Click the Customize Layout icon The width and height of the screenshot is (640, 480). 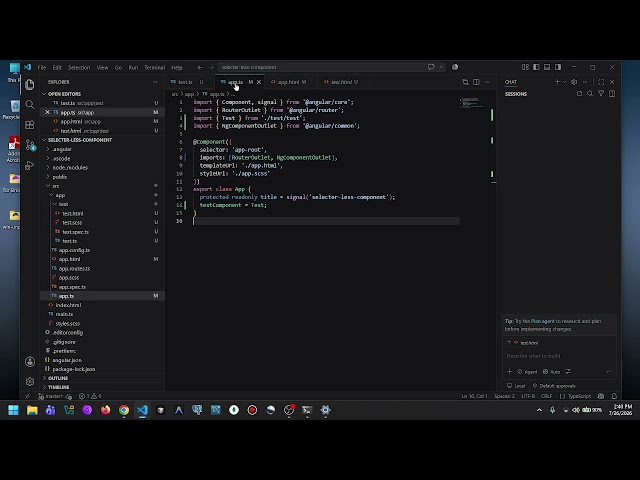[x=525, y=67]
